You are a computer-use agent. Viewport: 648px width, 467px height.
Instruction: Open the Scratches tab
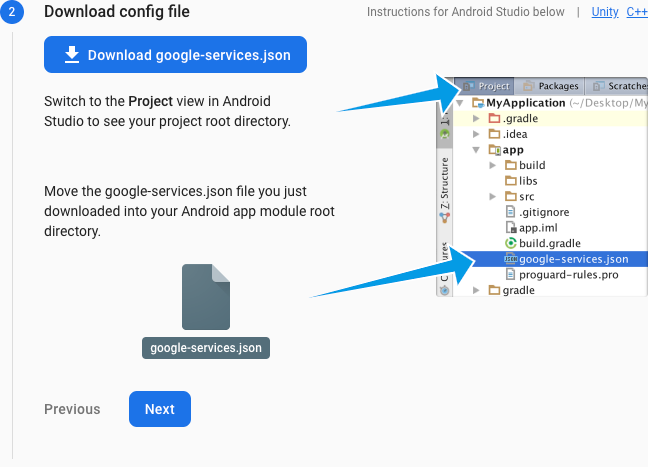(x=618, y=87)
